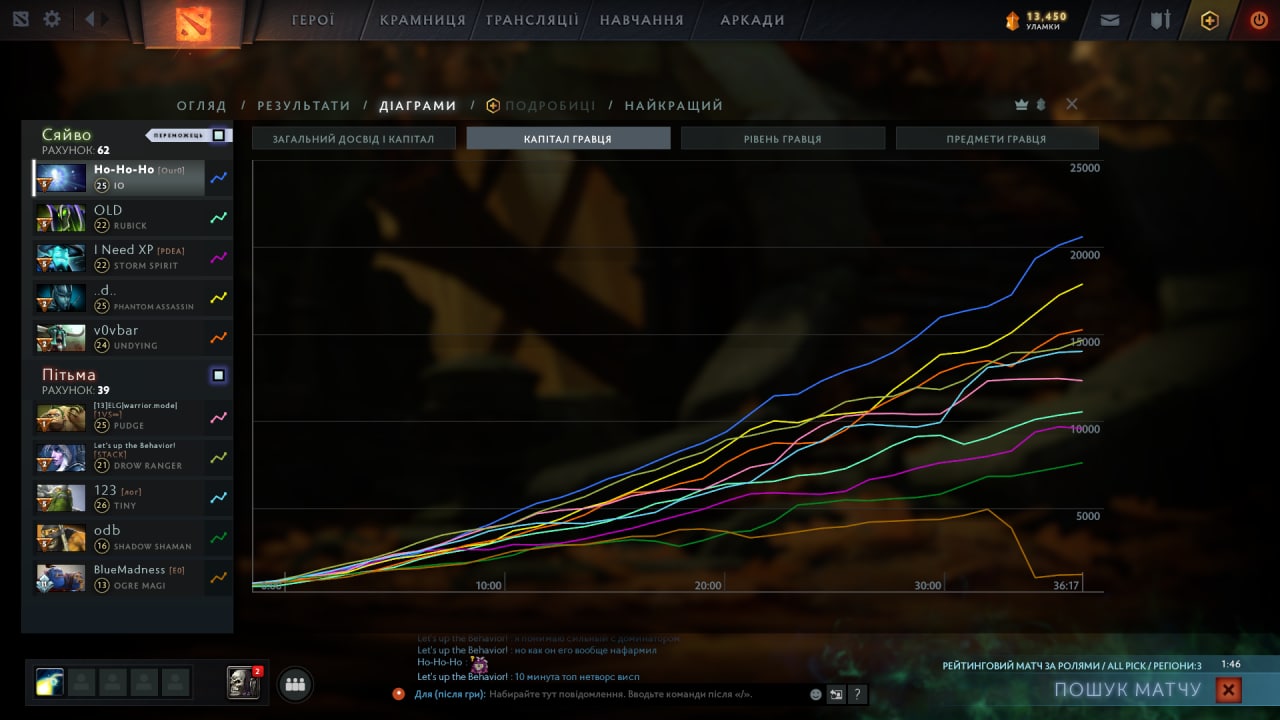Toggle odb Shadow Shaman green graph line
Image resolution: width=1280 pixels, height=720 pixels.
tap(219, 537)
